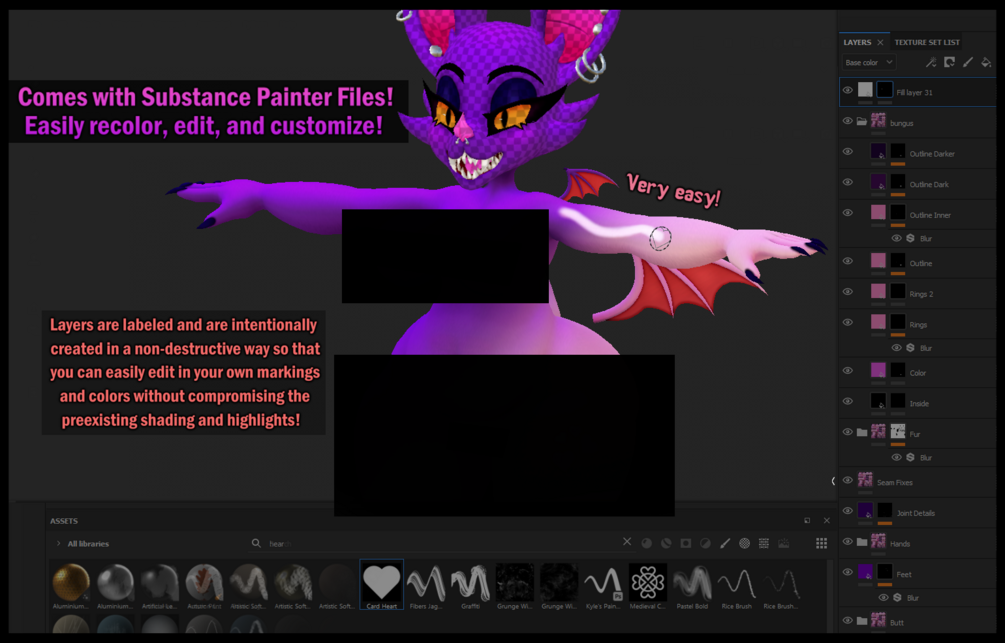
Task: Click Blur filter icon under Fur folder
Action: click(x=910, y=457)
